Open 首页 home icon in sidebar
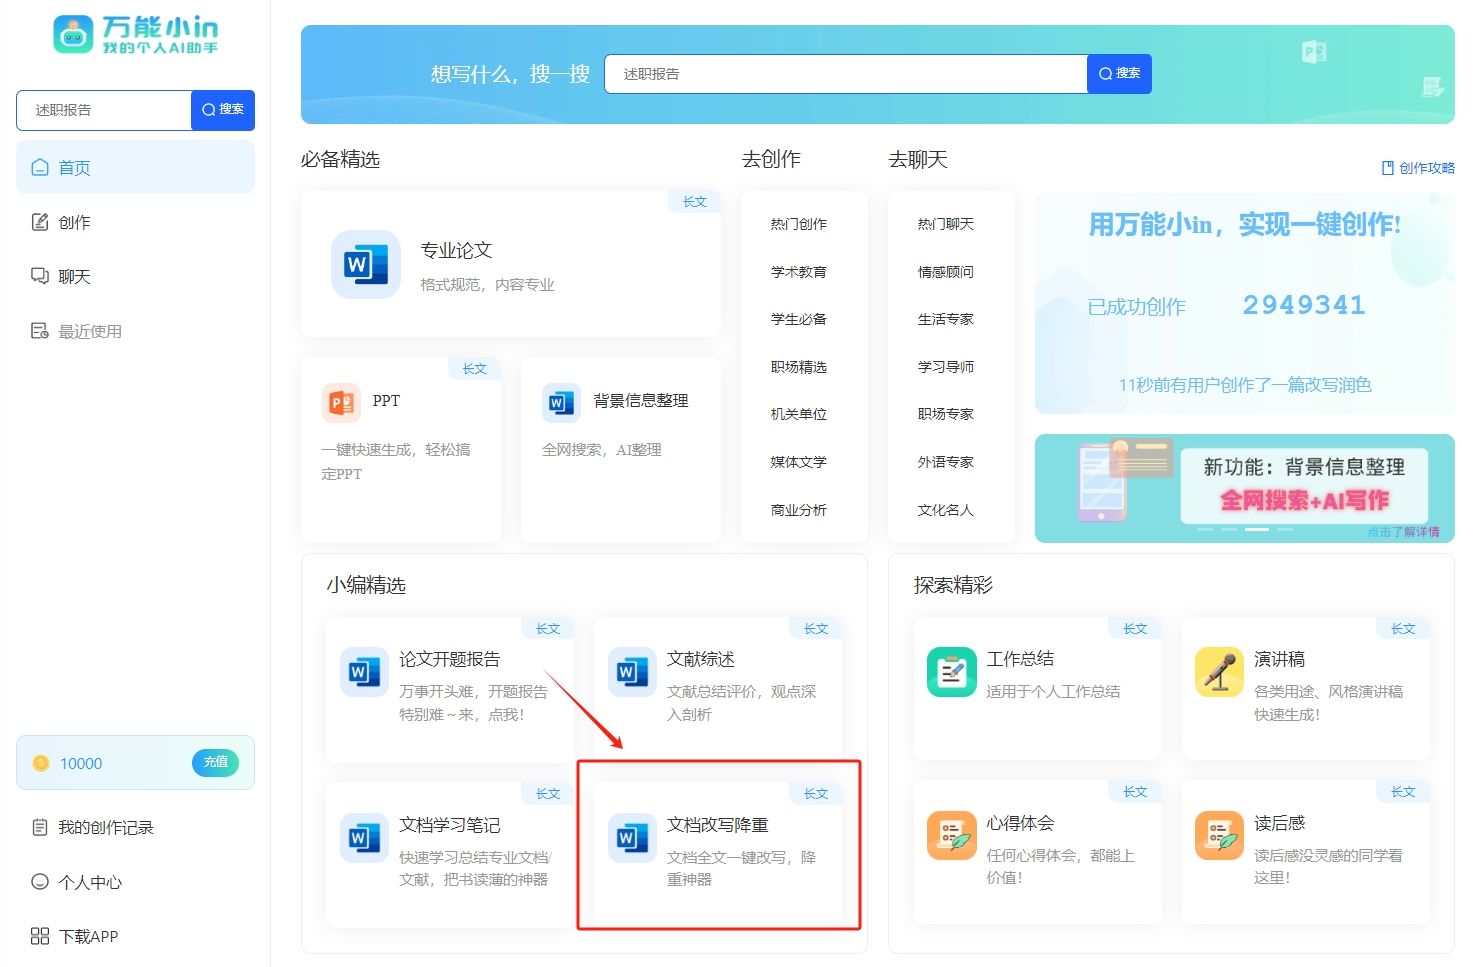The width and height of the screenshot is (1482, 967). (40, 167)
